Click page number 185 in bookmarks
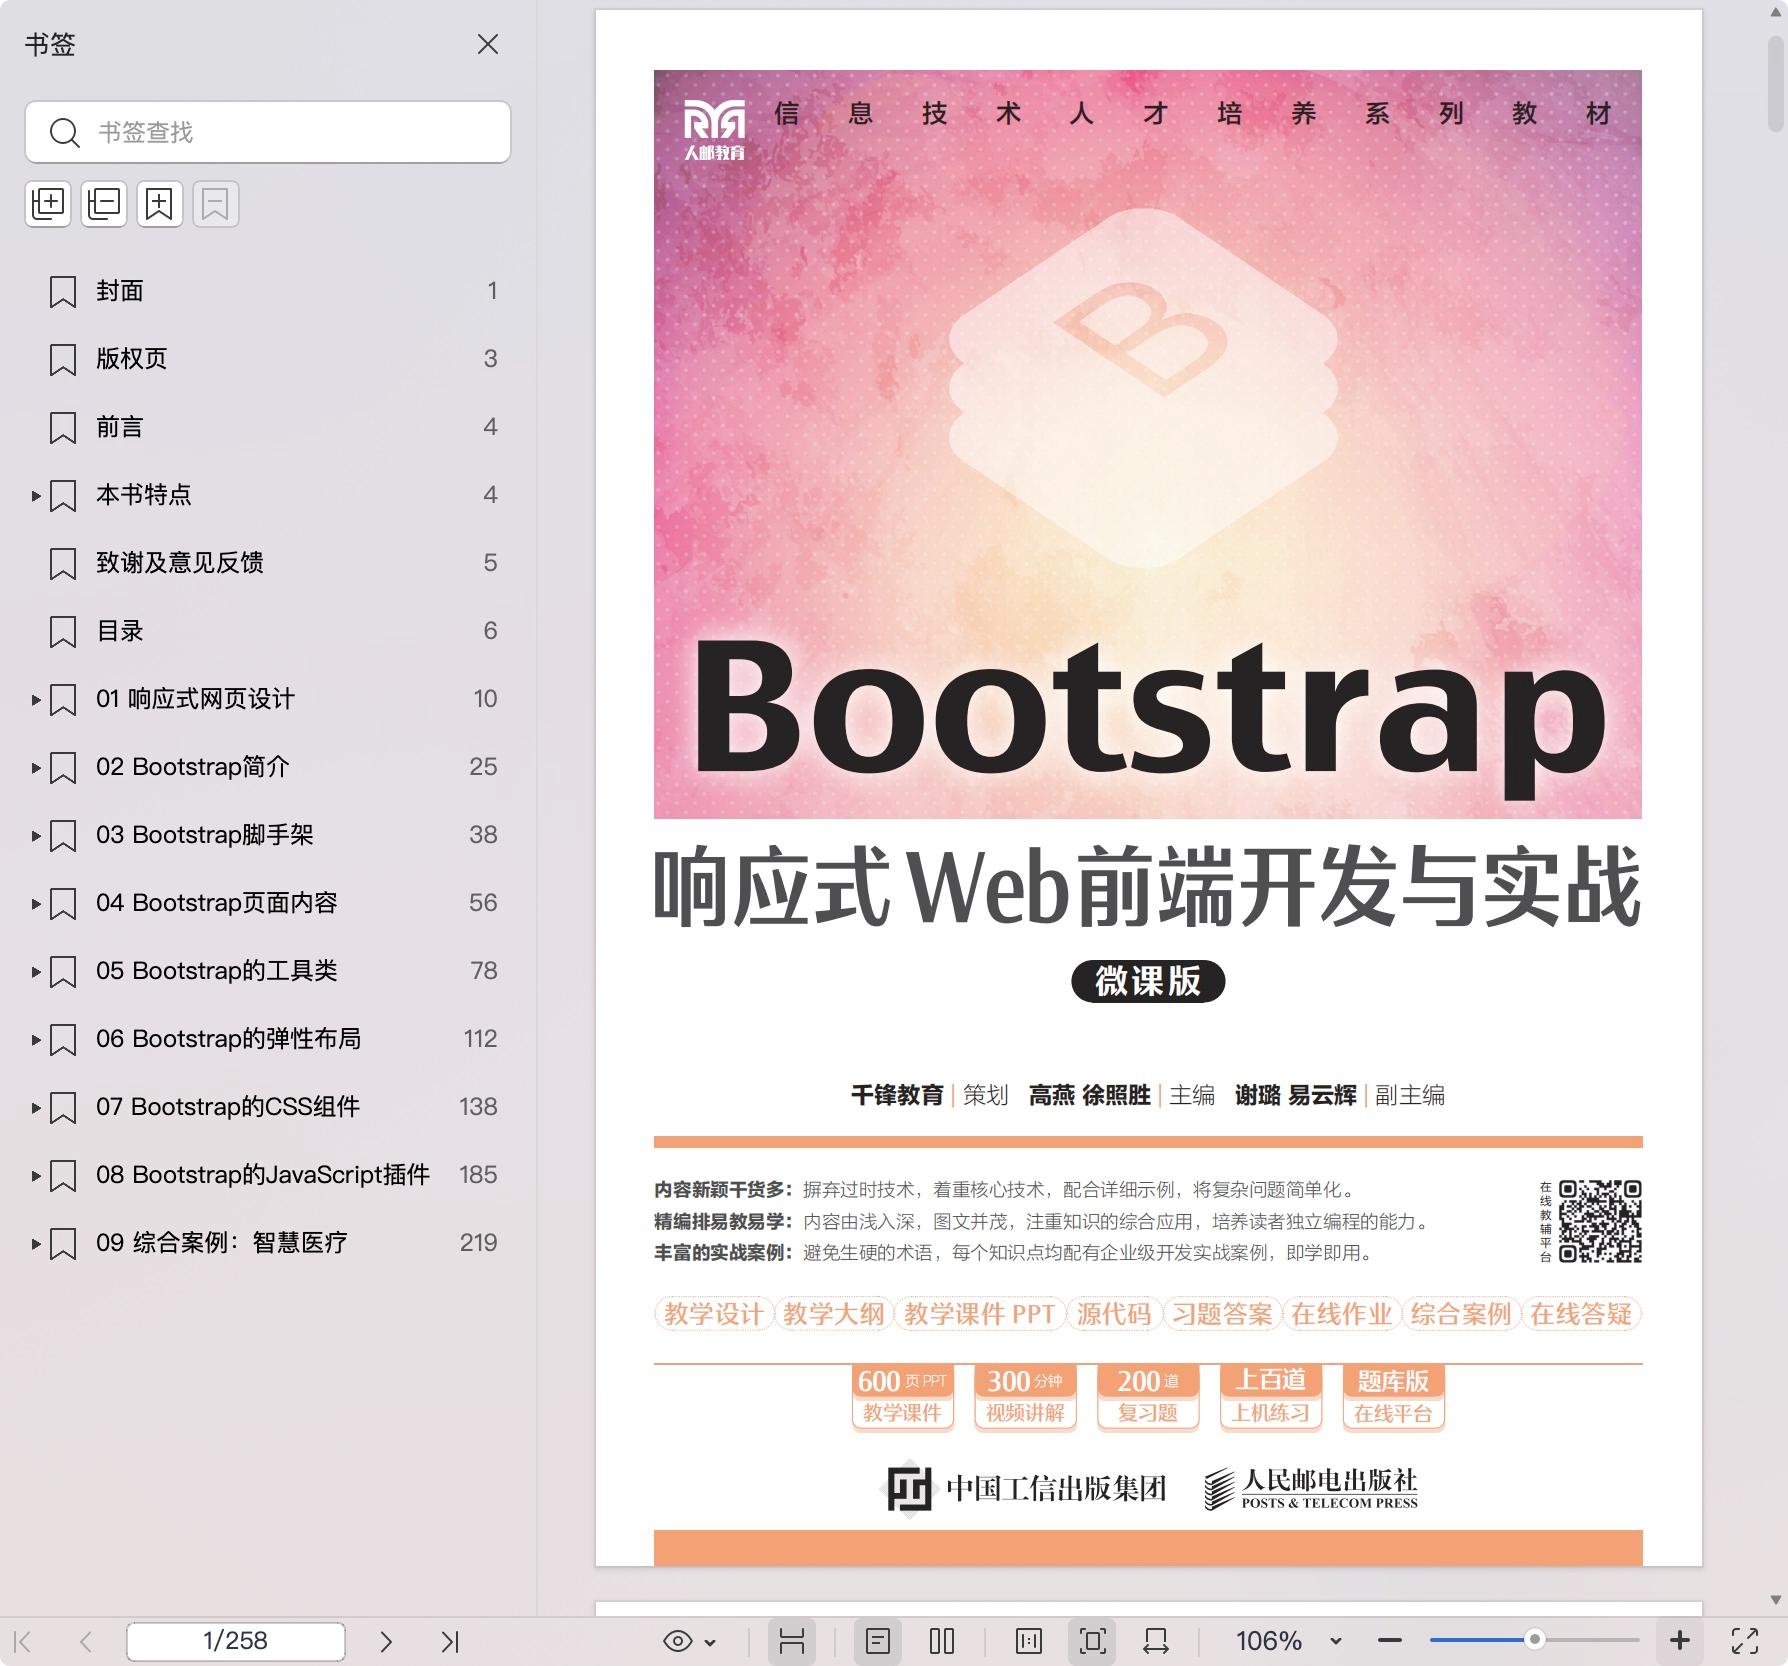This screenshot has height=1666, width=1788. 478,1175
